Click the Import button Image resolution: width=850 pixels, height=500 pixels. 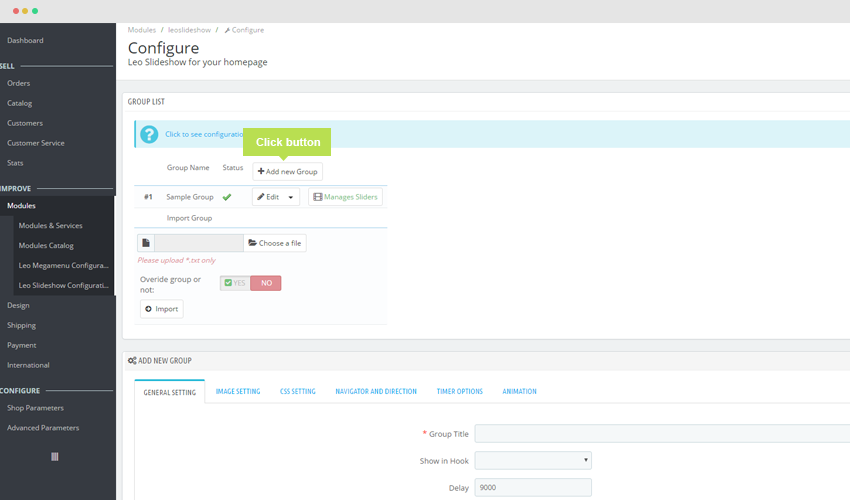point(162,309)
